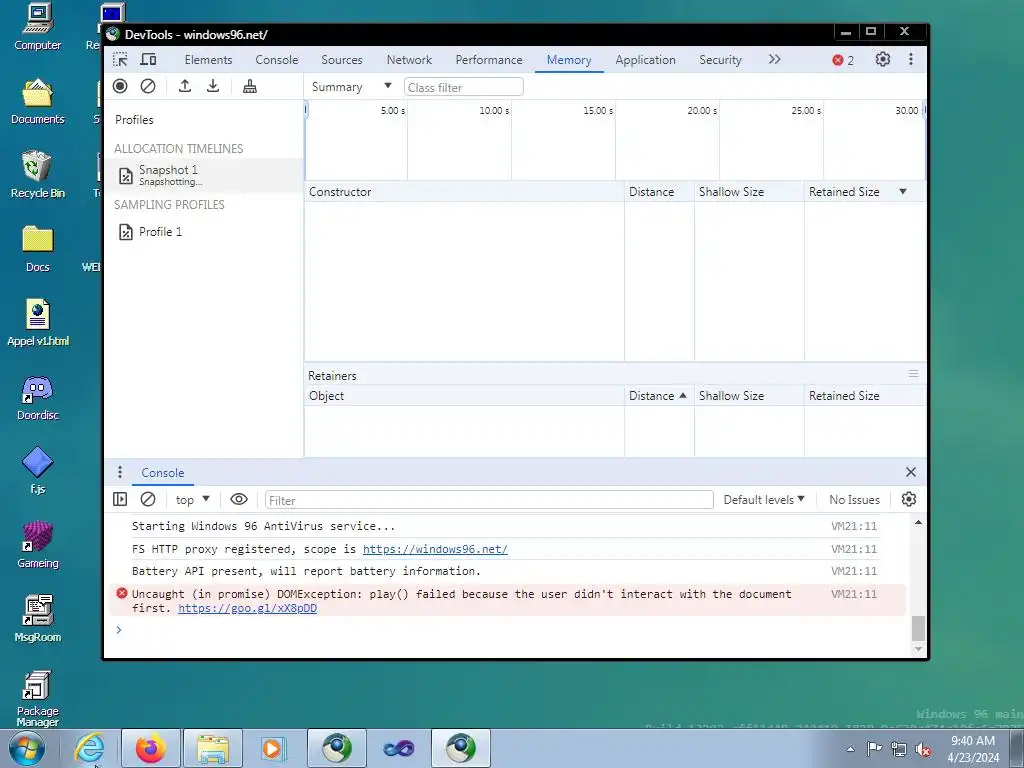Switch to the Console tab in top bar
The height and width of the screenshot is (768, 1024).
(x=277, y=59)
